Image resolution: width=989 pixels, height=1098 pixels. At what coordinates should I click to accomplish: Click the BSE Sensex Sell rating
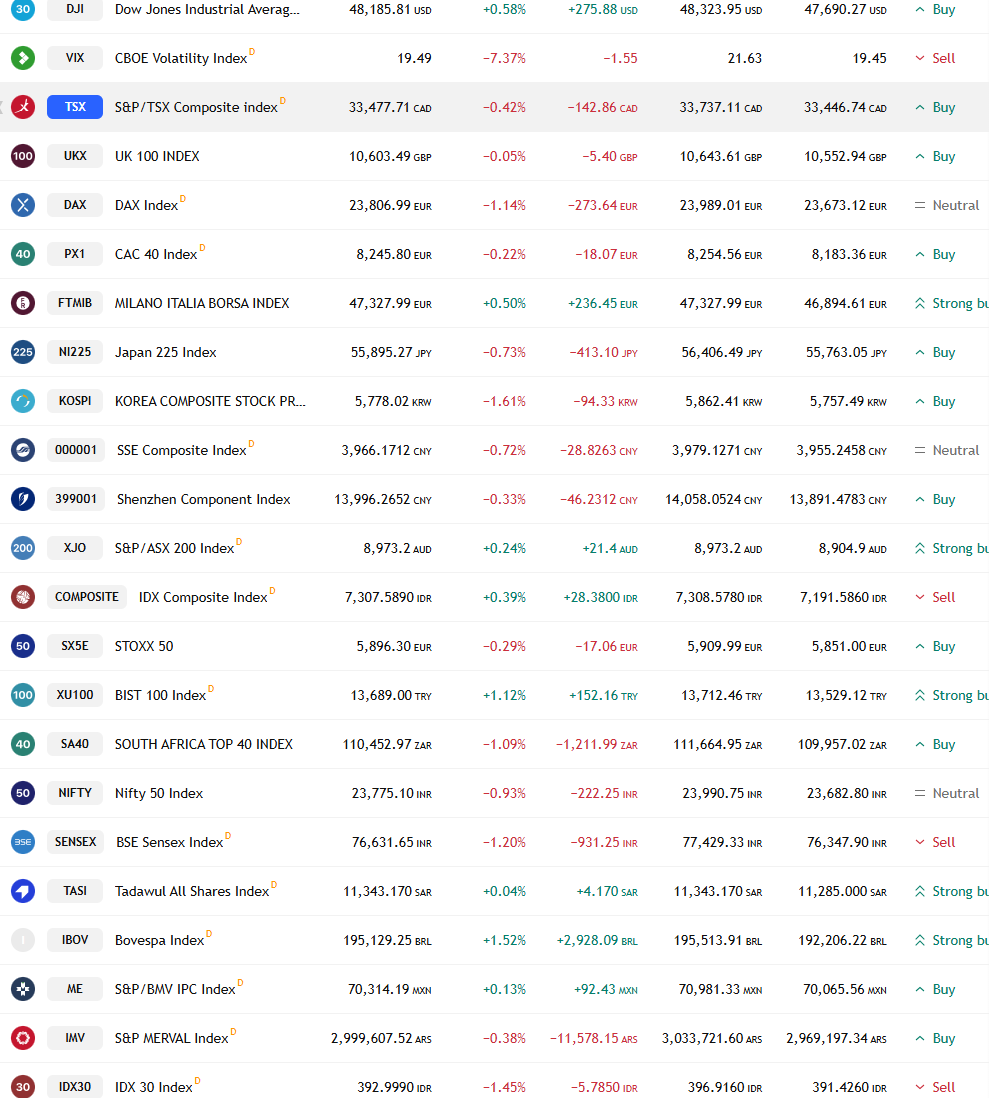[935, 842]
